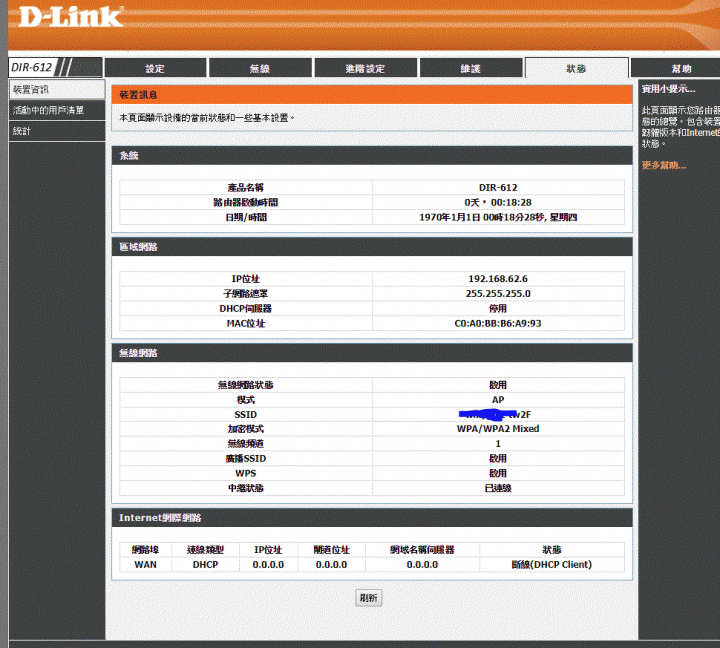Open the 進階設定 tab
Viewport: 720px width, 648px height.
(366, 68)
